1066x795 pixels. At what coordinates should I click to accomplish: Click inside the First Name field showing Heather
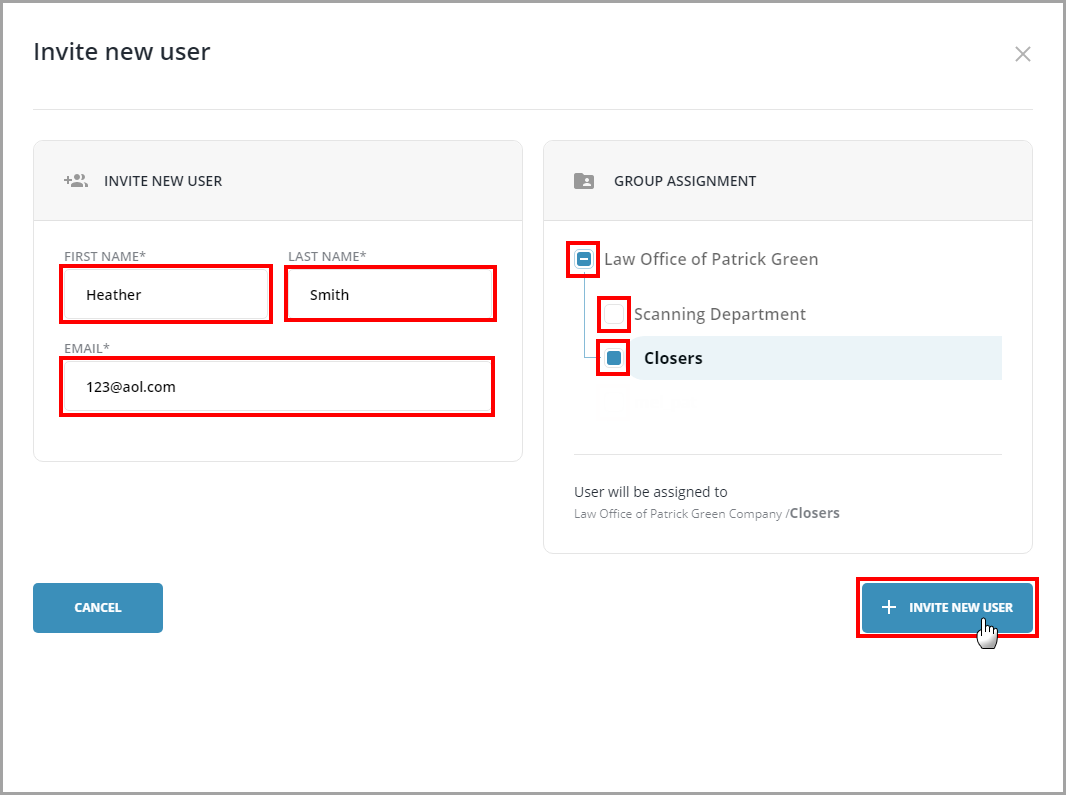point(165,294)
